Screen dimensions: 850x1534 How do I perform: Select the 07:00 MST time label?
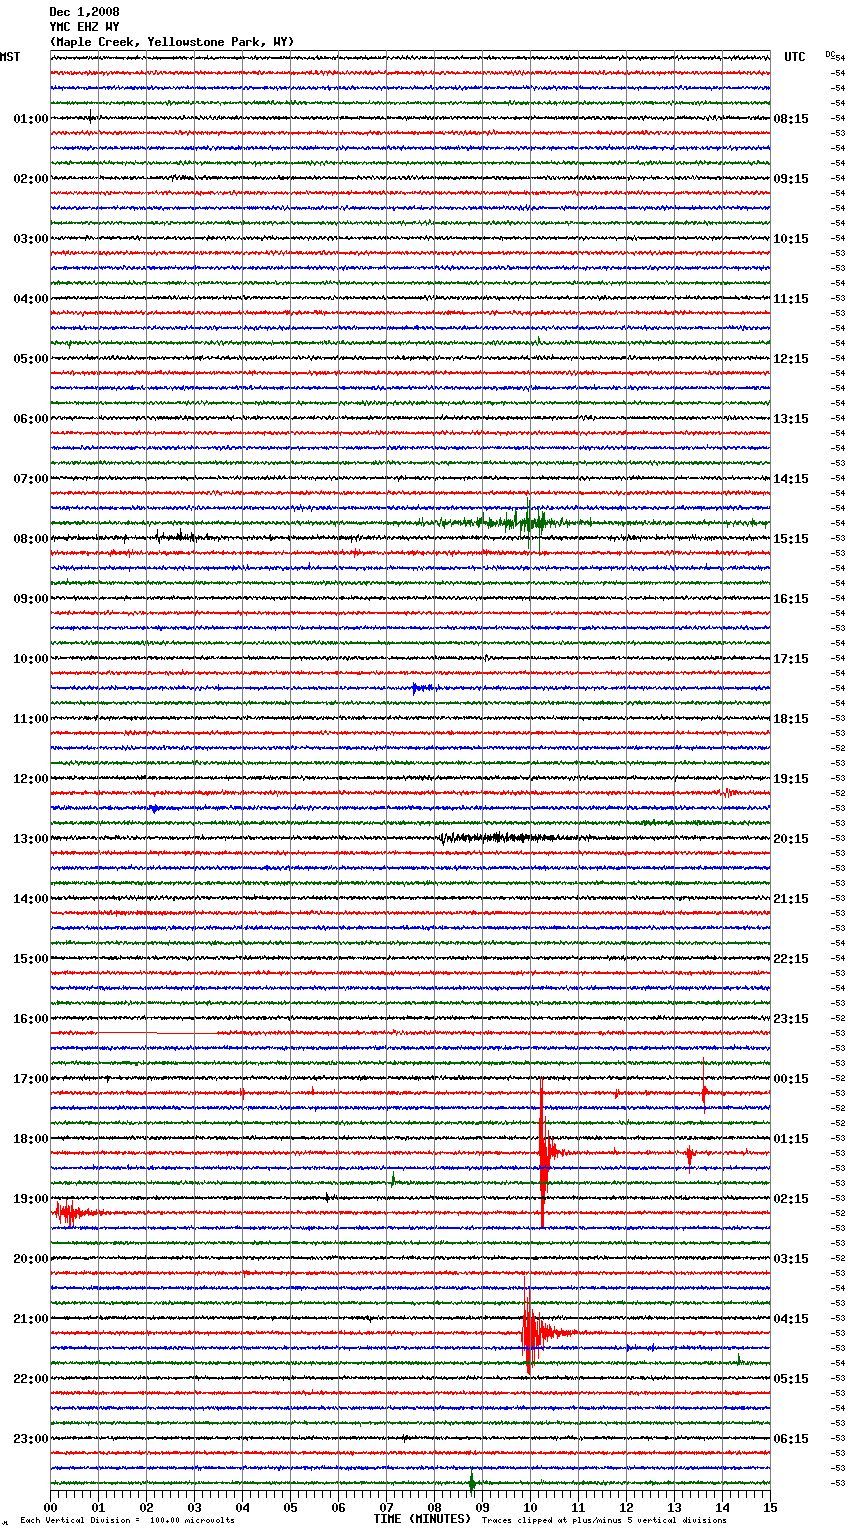(31, 479)
